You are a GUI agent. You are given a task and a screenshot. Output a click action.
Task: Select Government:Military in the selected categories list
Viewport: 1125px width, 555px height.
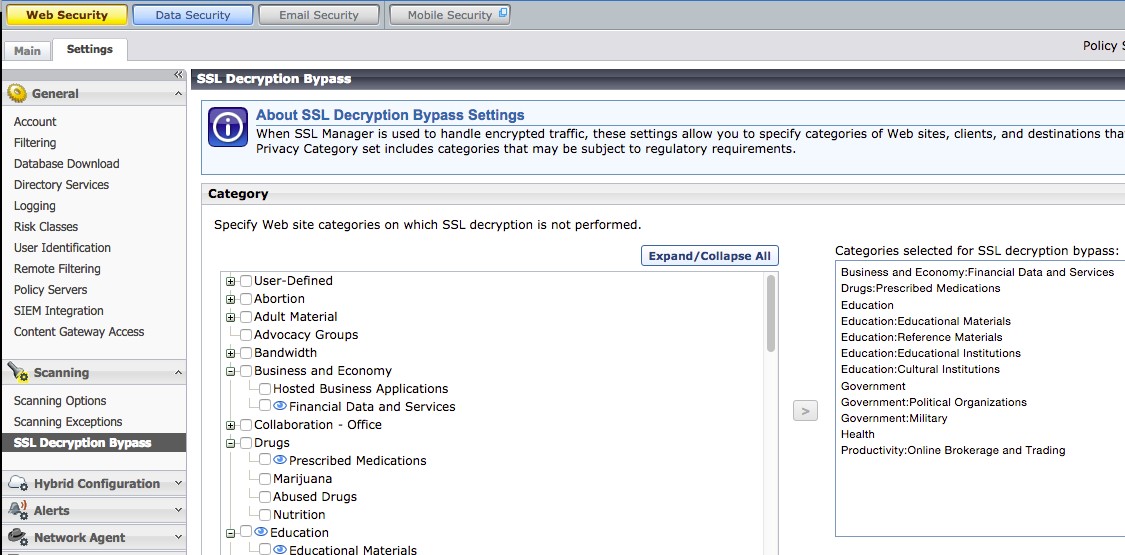tap(880, 418)
